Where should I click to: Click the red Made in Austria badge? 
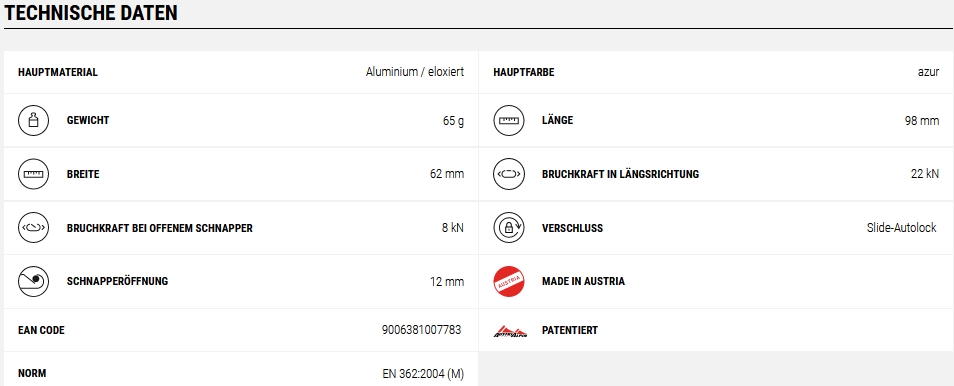pos(509,281)
